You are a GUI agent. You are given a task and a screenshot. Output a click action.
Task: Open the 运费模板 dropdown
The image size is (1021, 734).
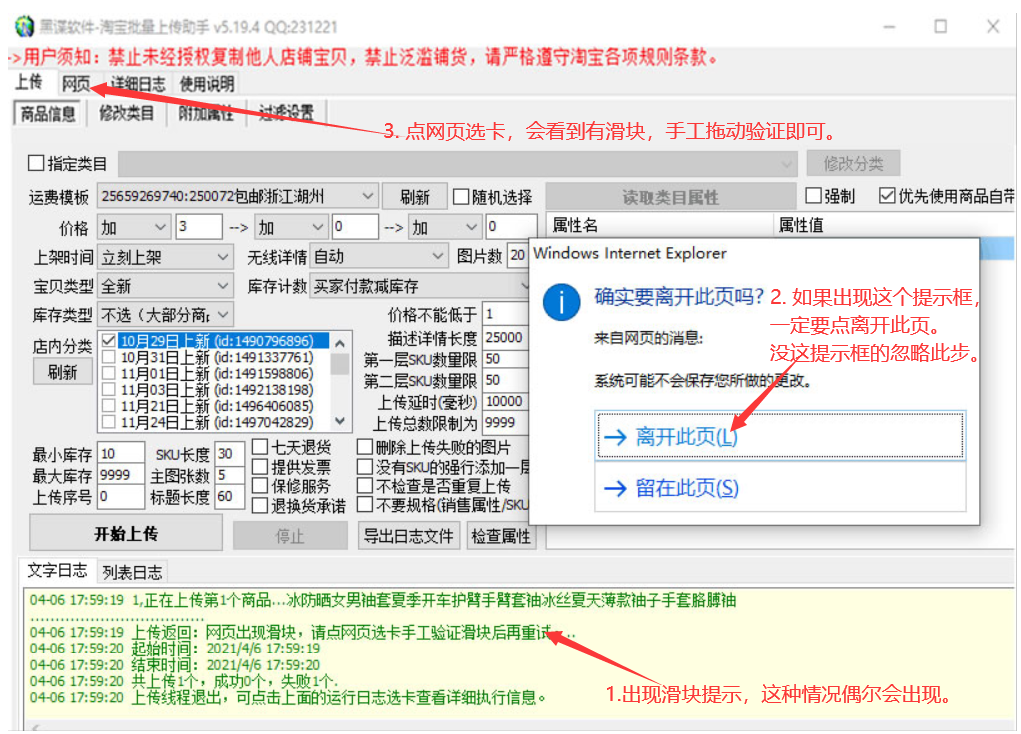tap(237, 196)
